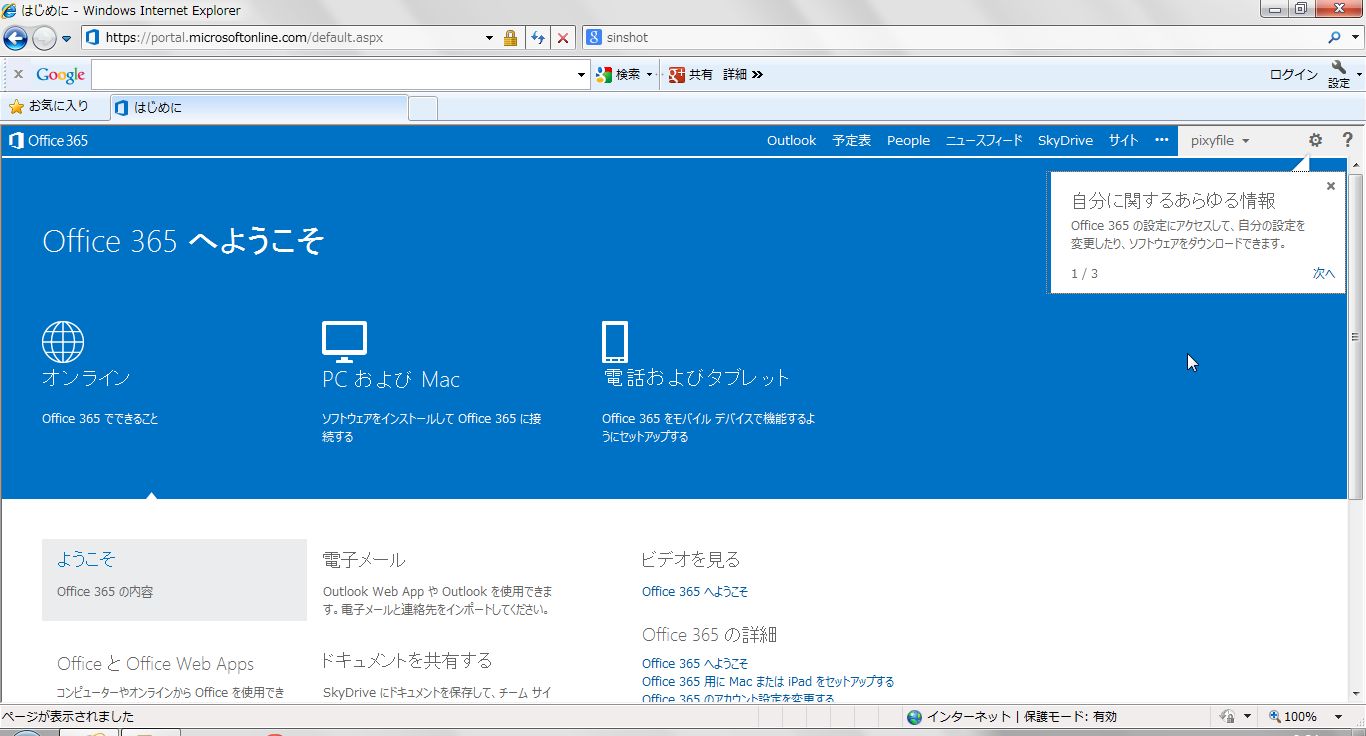This screenshot has width=1366, height=736.
Task: Expand the pixyfile user dropdown
Action: (x=1220, y=141)
